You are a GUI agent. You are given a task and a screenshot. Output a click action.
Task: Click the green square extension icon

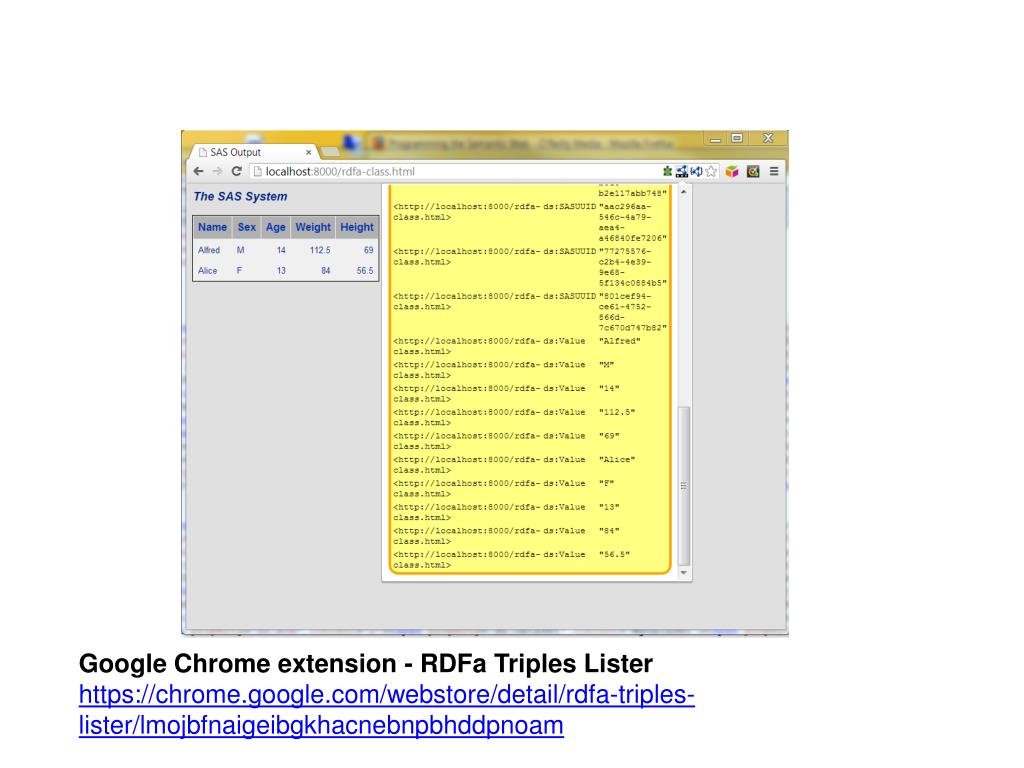click(753, 171)
